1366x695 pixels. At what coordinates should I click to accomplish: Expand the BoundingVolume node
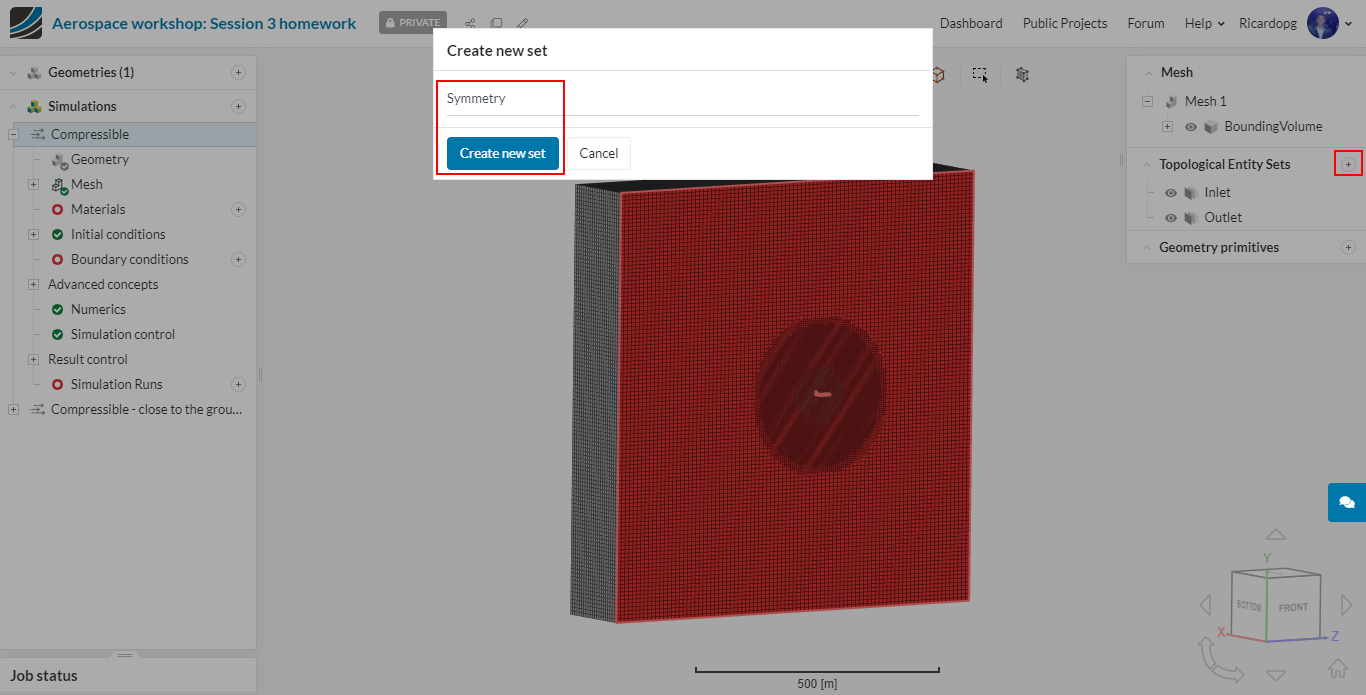1167,127
